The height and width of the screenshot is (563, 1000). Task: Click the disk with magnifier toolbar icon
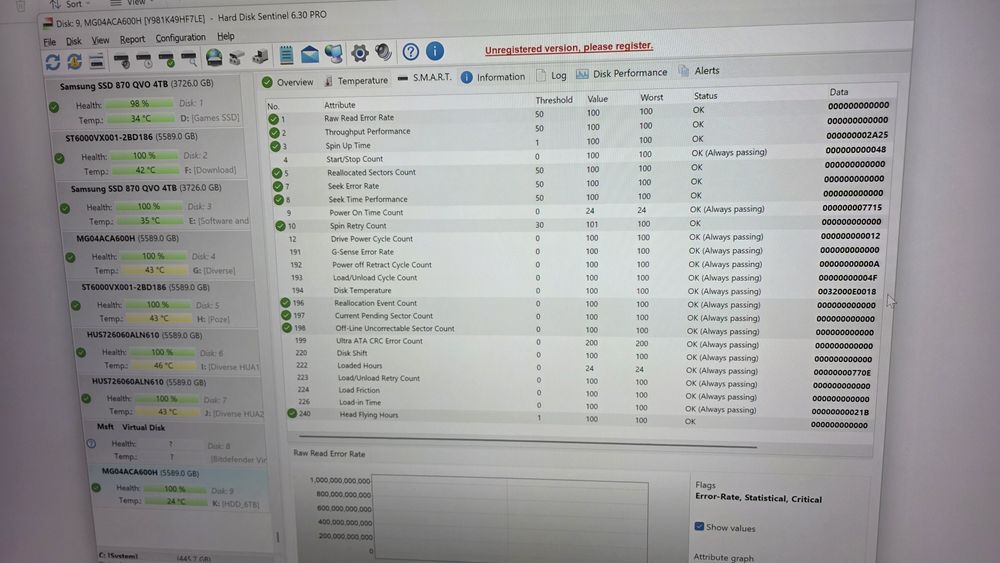(x=189, y=60)
